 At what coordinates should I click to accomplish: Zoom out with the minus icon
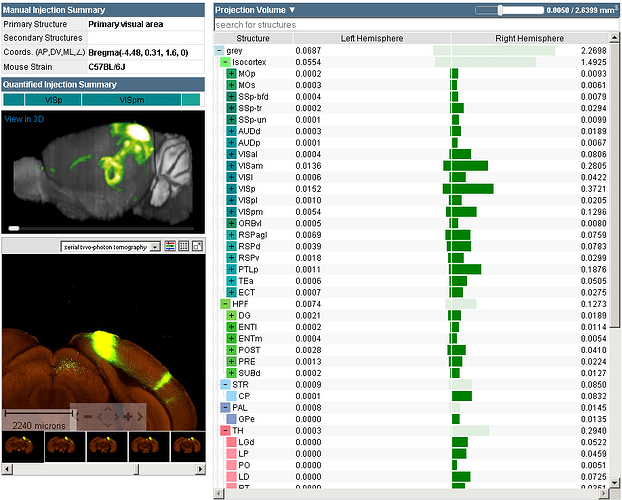pyautogui.click(x=88, y=417)
